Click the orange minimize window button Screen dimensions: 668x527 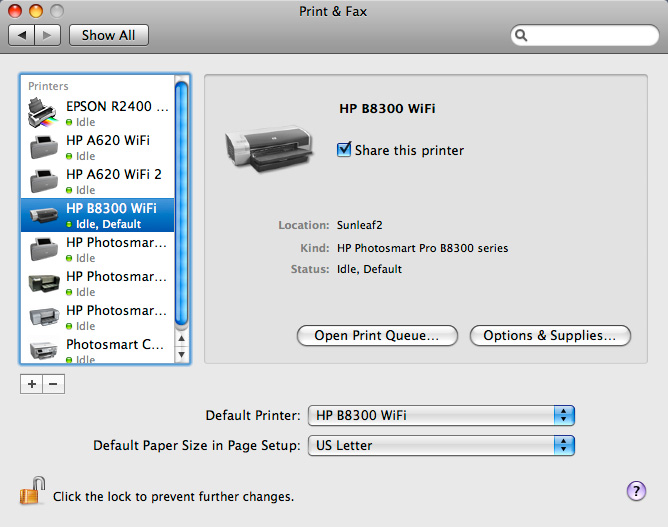[36, 11]
